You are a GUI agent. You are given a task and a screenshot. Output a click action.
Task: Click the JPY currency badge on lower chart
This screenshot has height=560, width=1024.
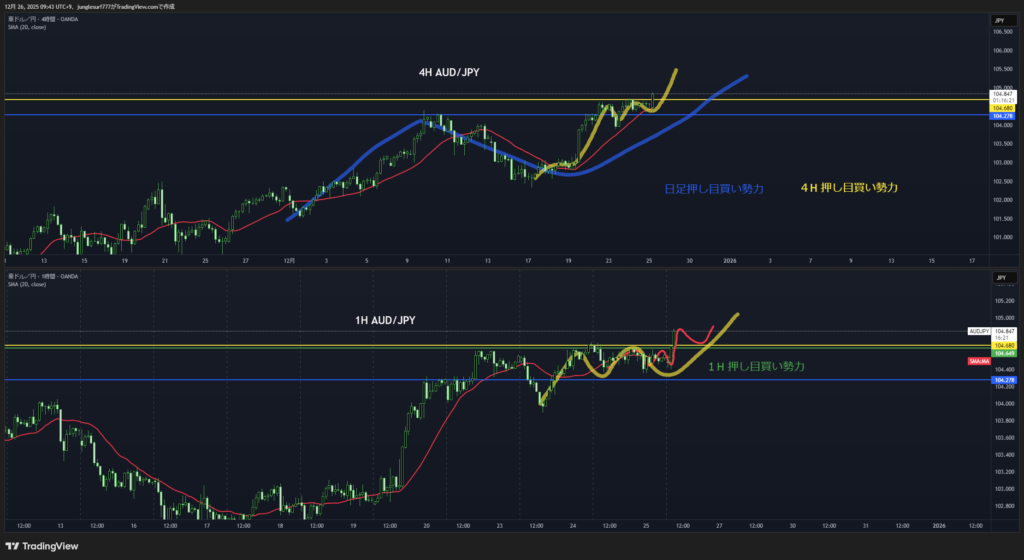[998, 275]
